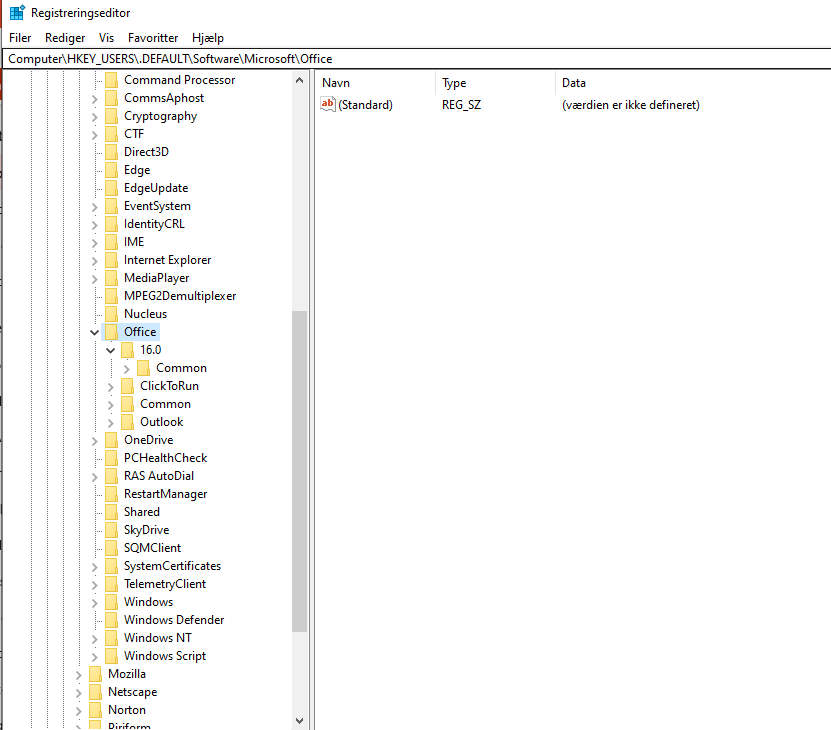Click the Type column header

coord(496,83)
